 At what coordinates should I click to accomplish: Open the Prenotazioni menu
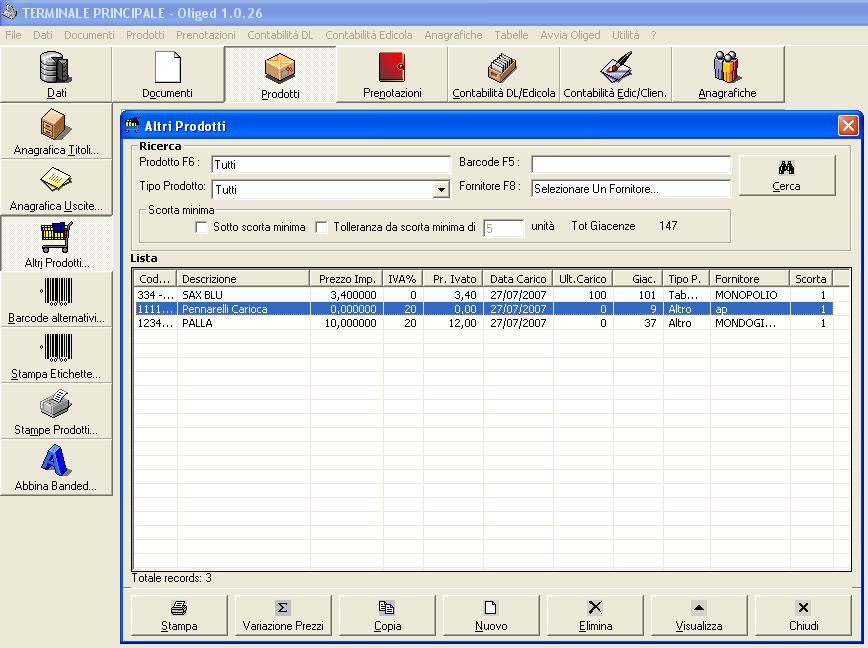pos(205,35)
